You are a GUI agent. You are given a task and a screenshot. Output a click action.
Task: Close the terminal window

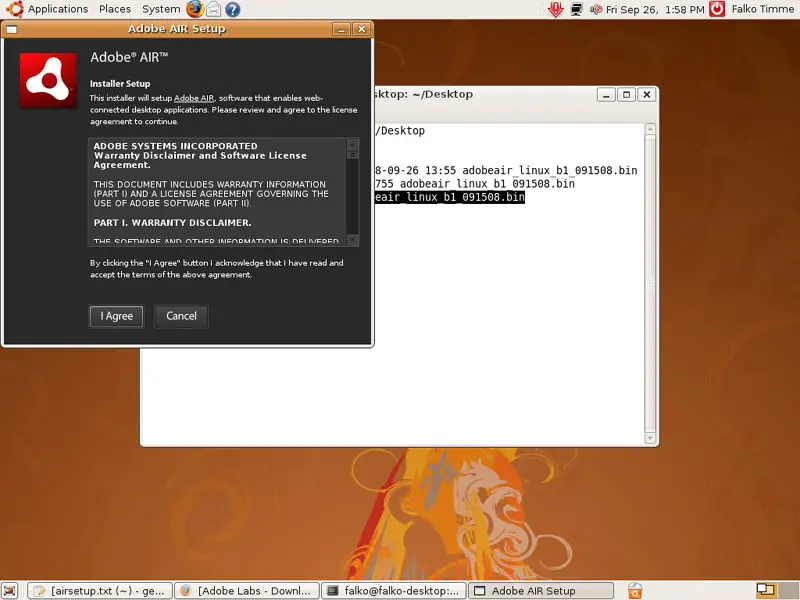coord(646,94)
